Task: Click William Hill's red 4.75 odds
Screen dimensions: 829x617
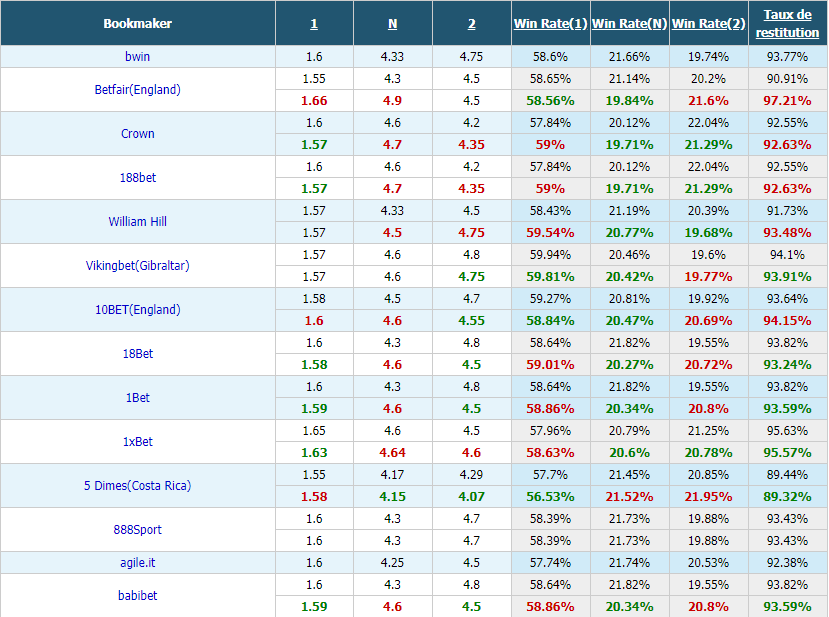Action: pyautogui.click(x=472, y=233)
